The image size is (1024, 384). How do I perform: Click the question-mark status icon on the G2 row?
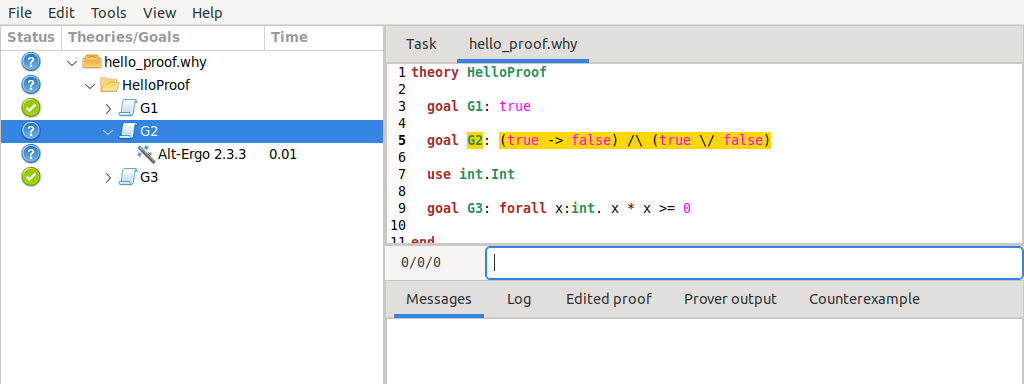click(x=31, y=131)
